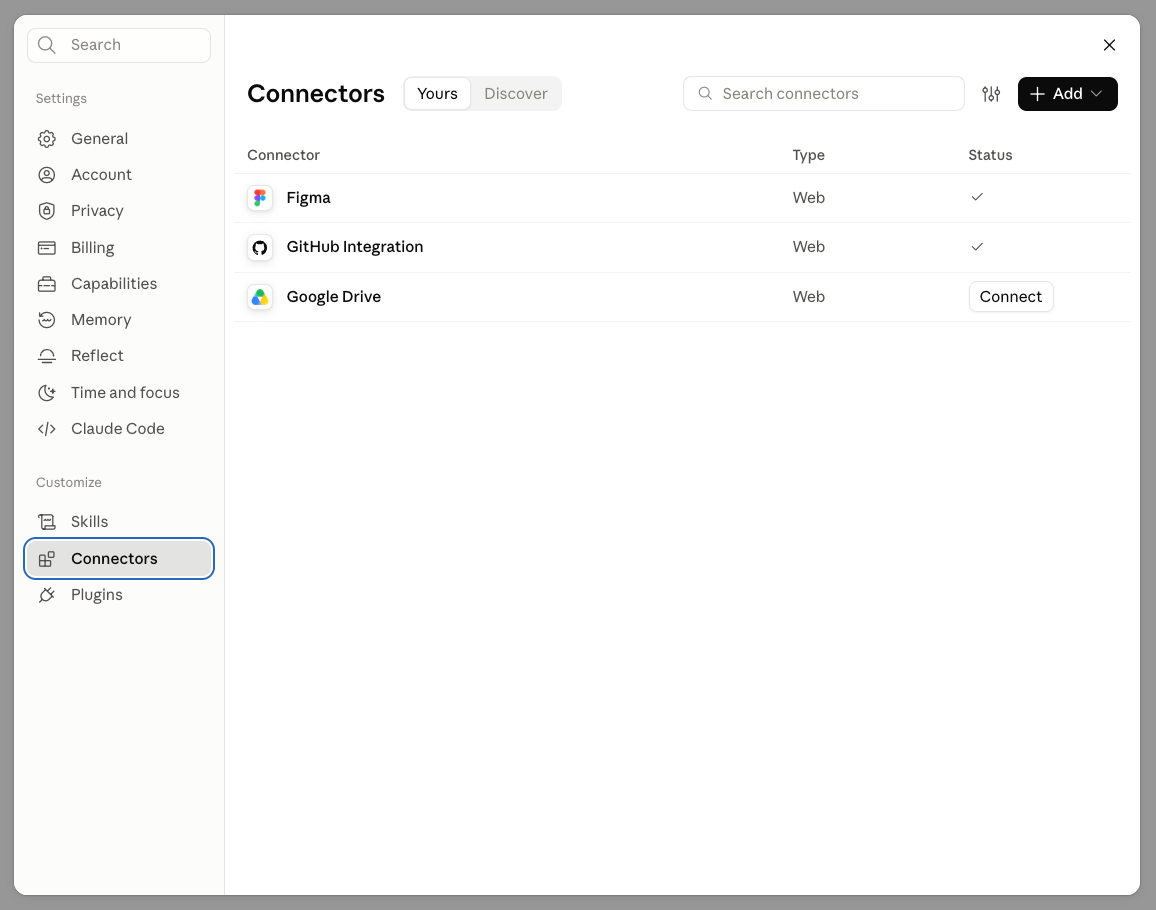Open the Add connector dropdown

1068,94
